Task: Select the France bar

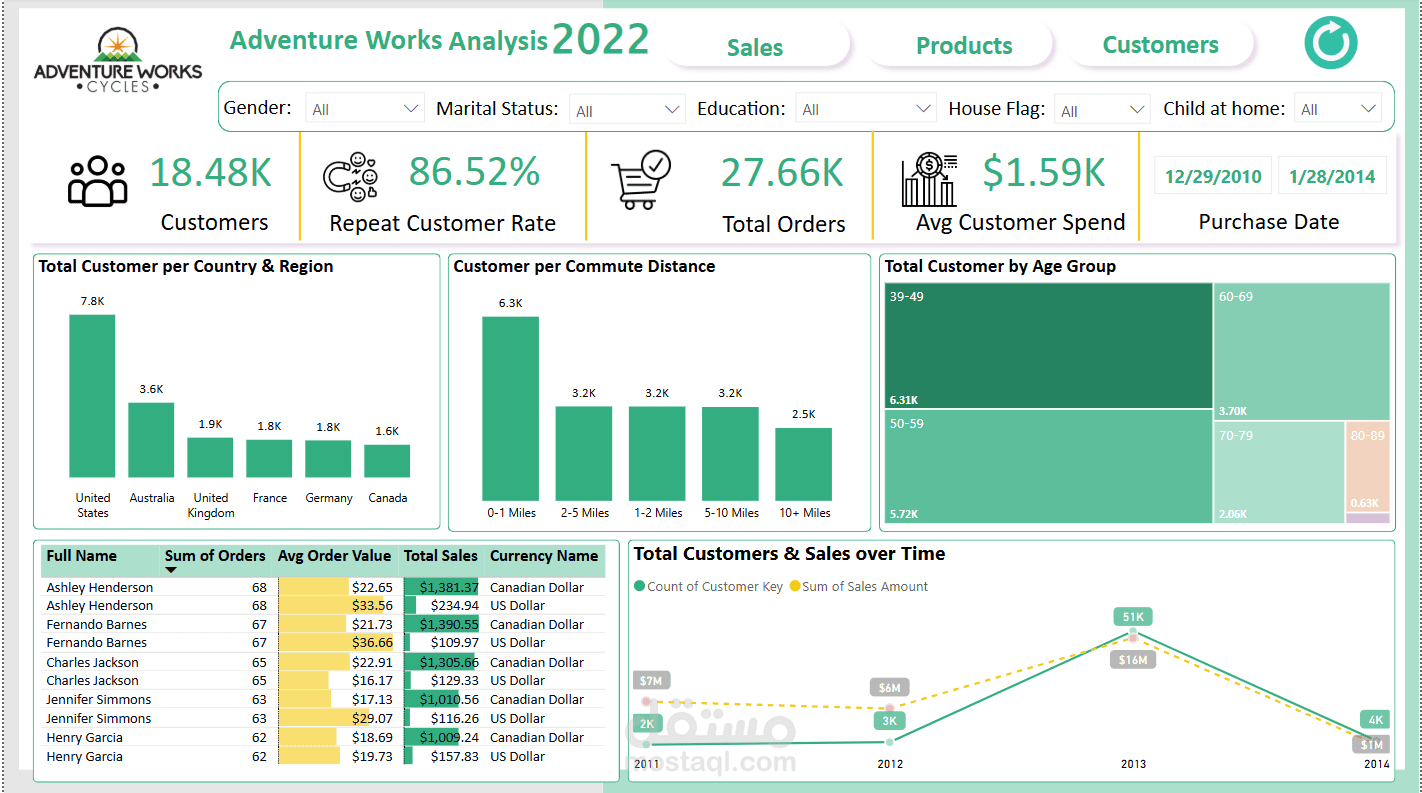Action: 269,458
